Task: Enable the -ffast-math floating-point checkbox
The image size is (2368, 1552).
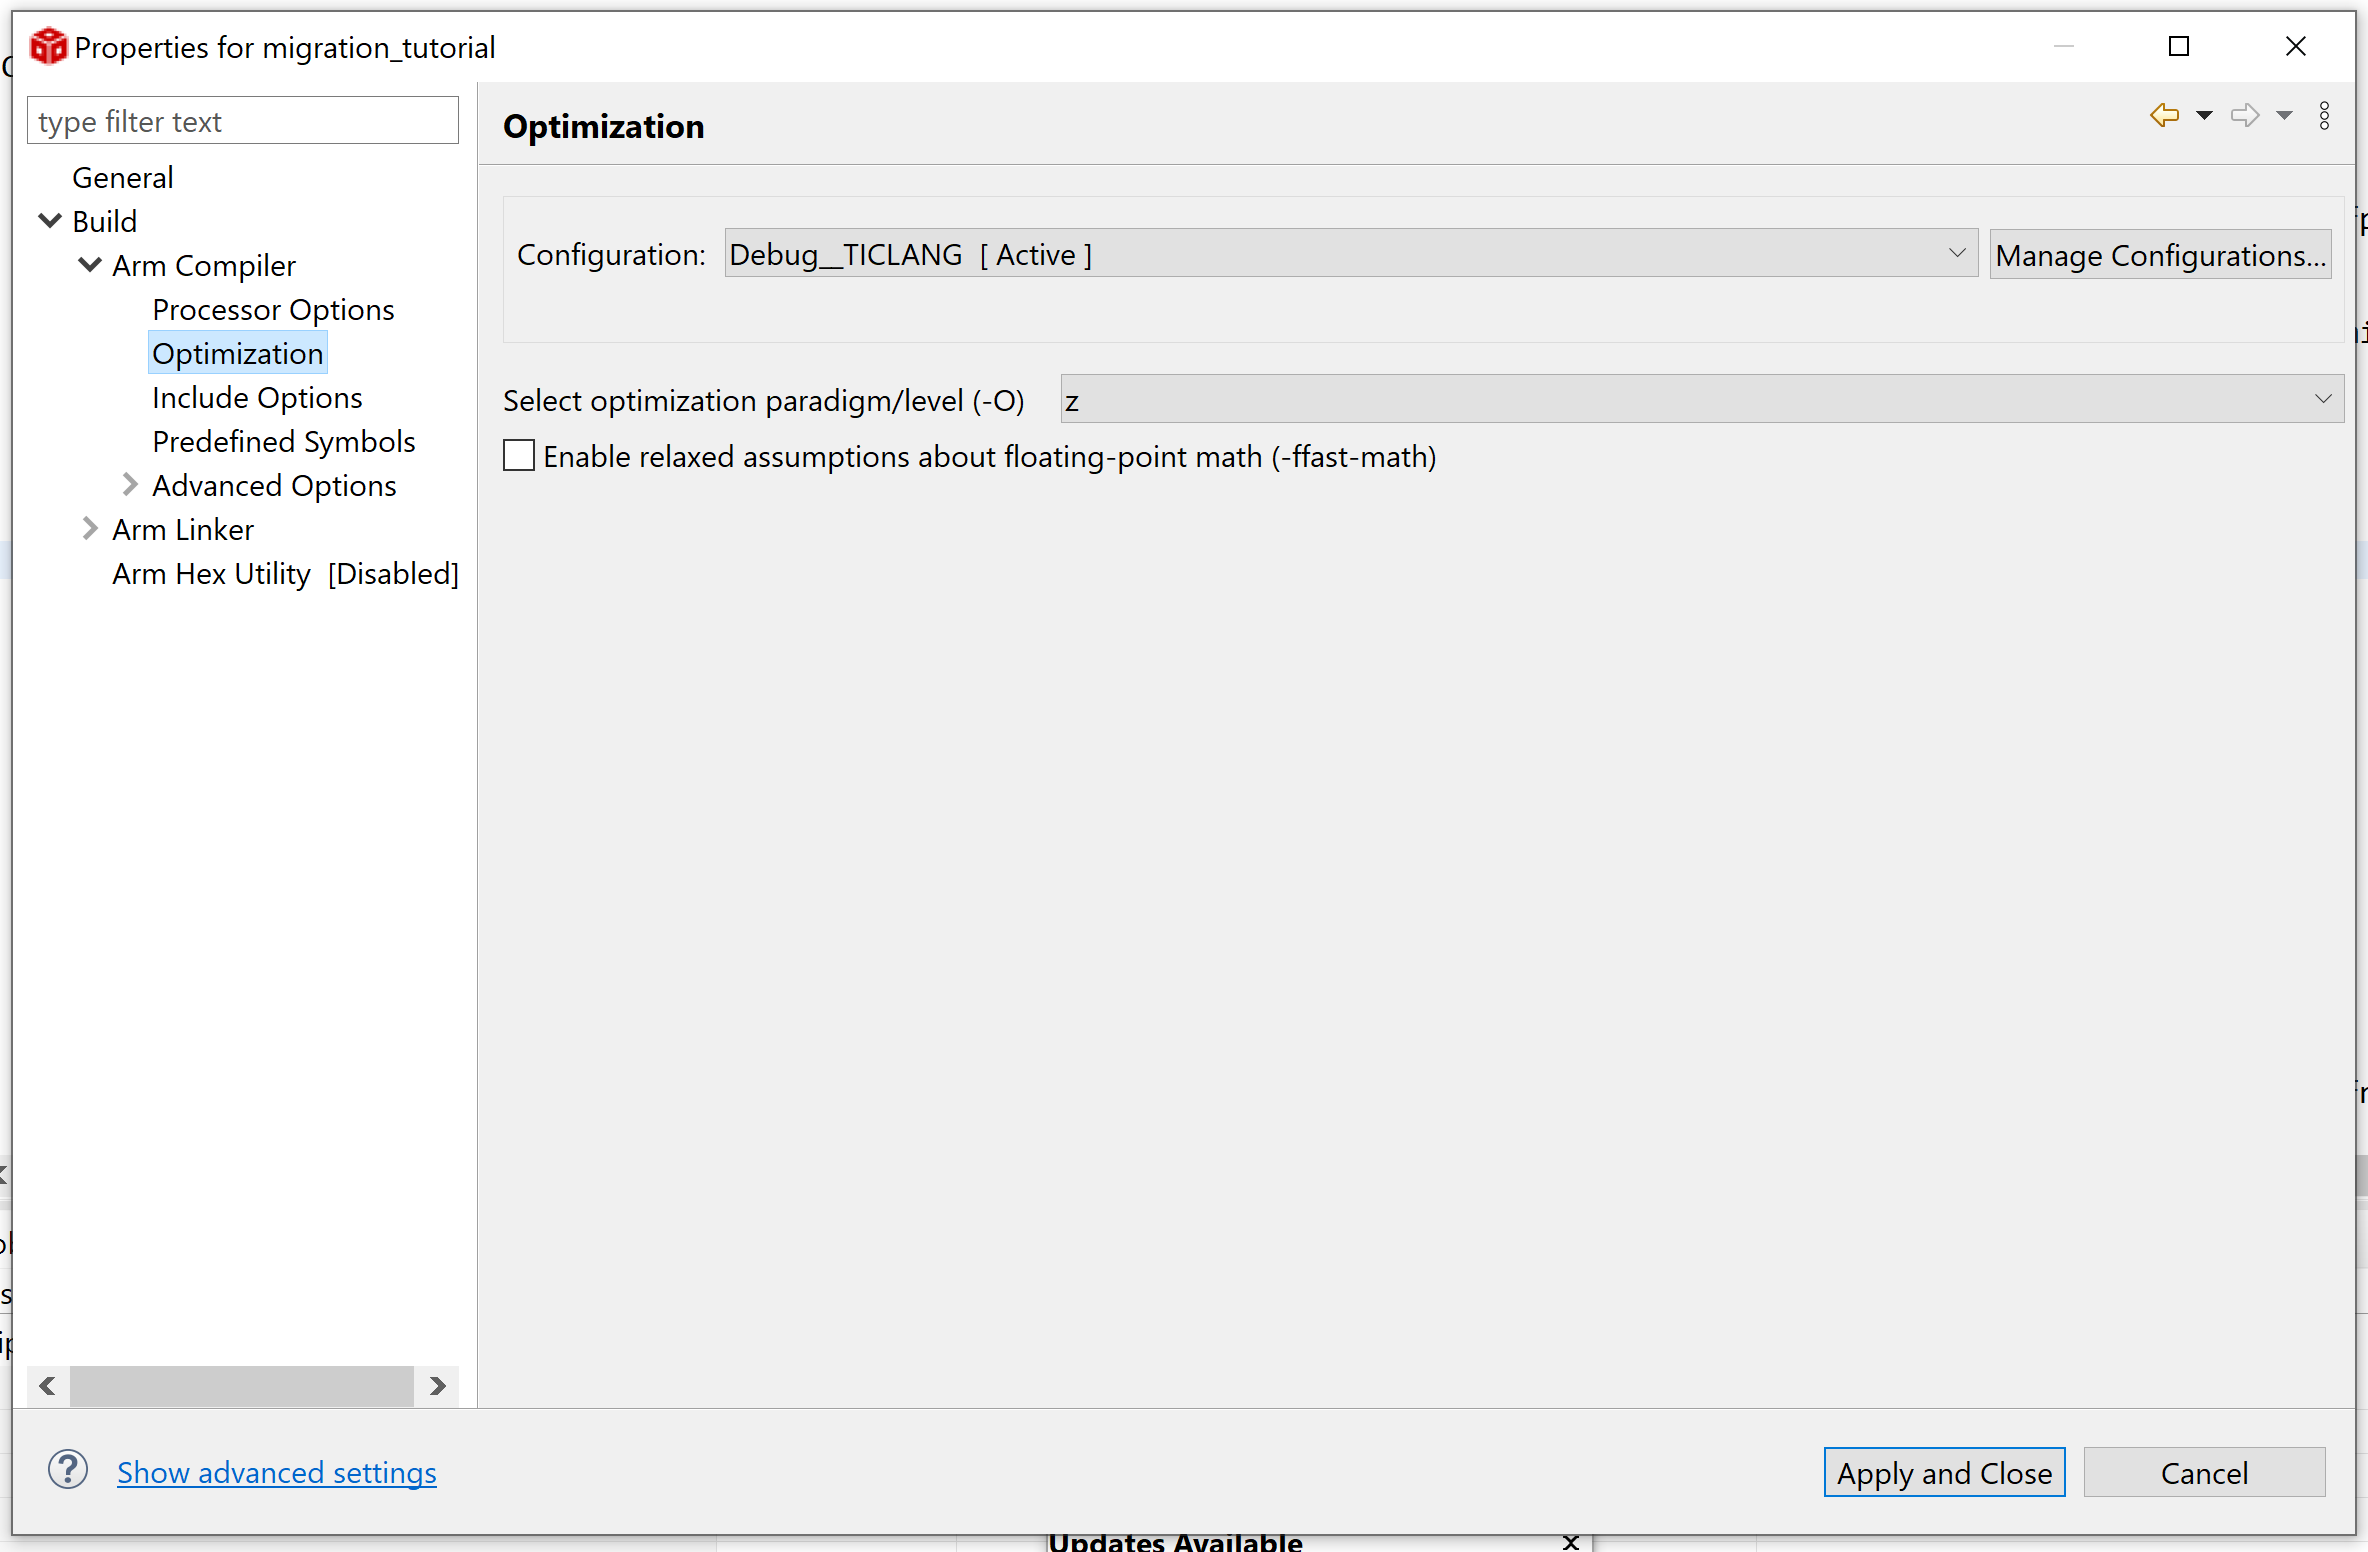Action: tap(519, 456)
